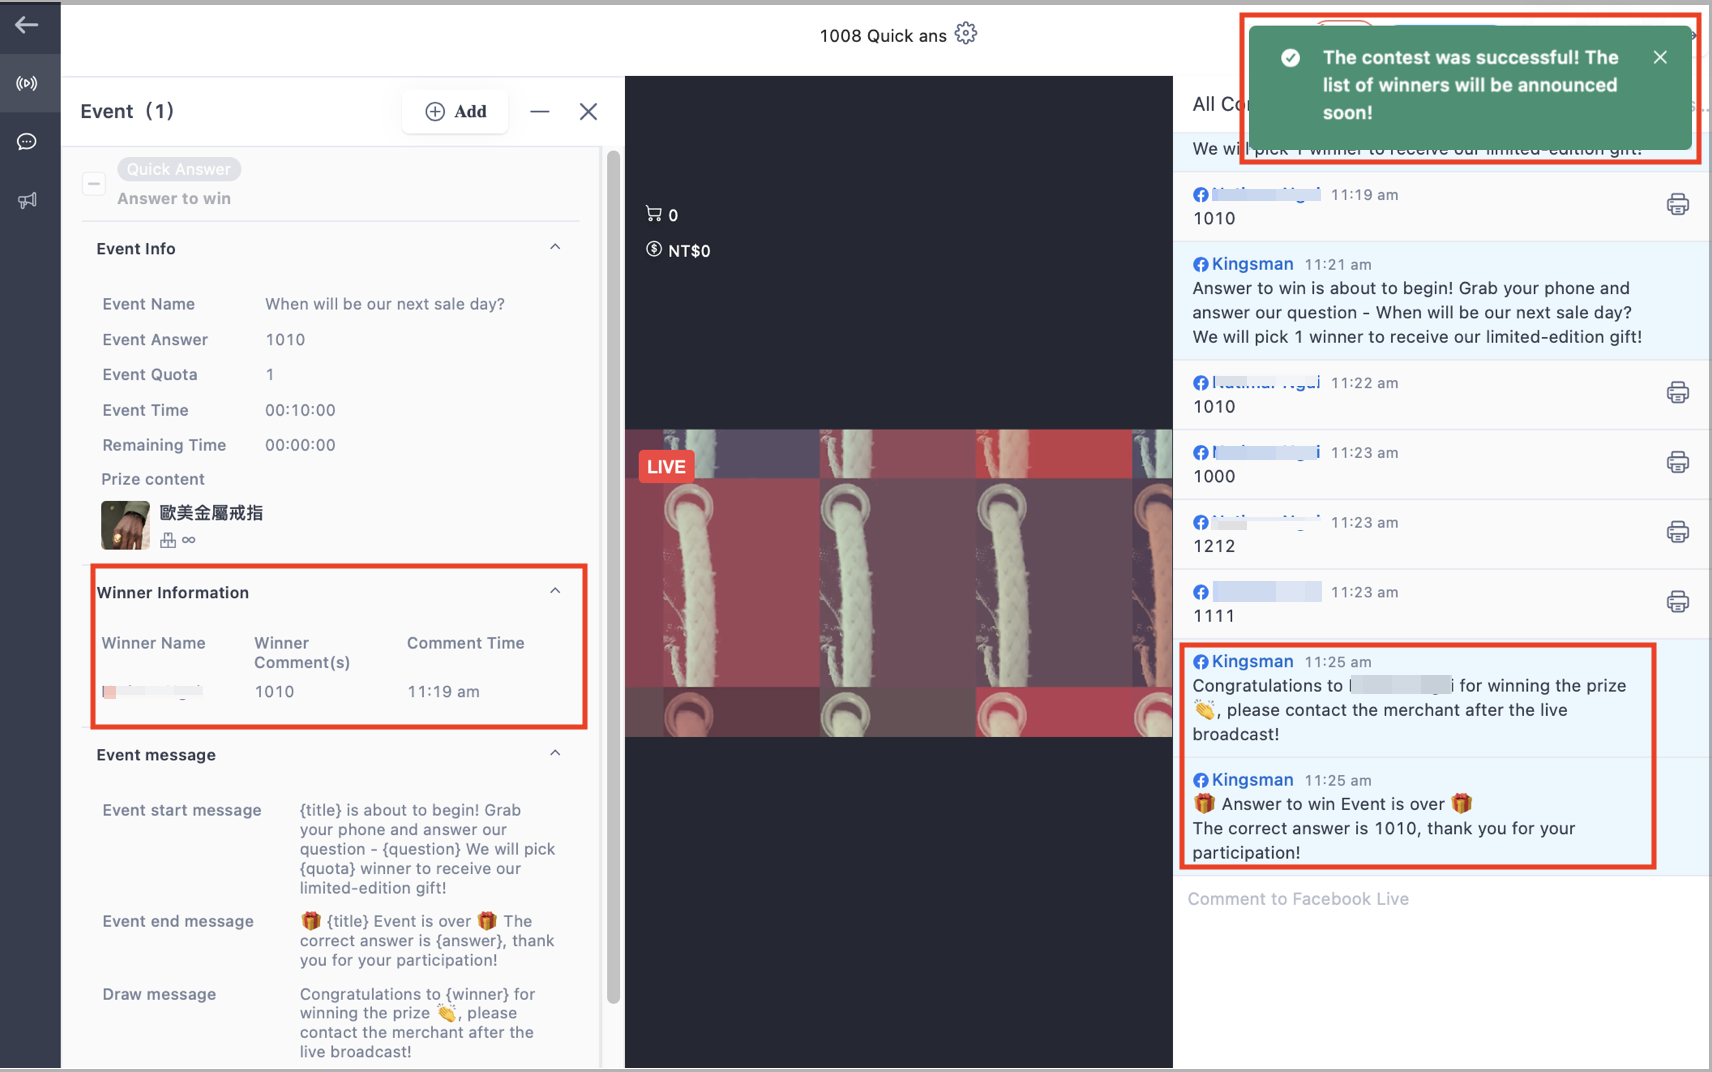The image size is (1712, 1072).
Task: Print the 11:19 am comment 1010
Action: click(x=1677, y=205)
